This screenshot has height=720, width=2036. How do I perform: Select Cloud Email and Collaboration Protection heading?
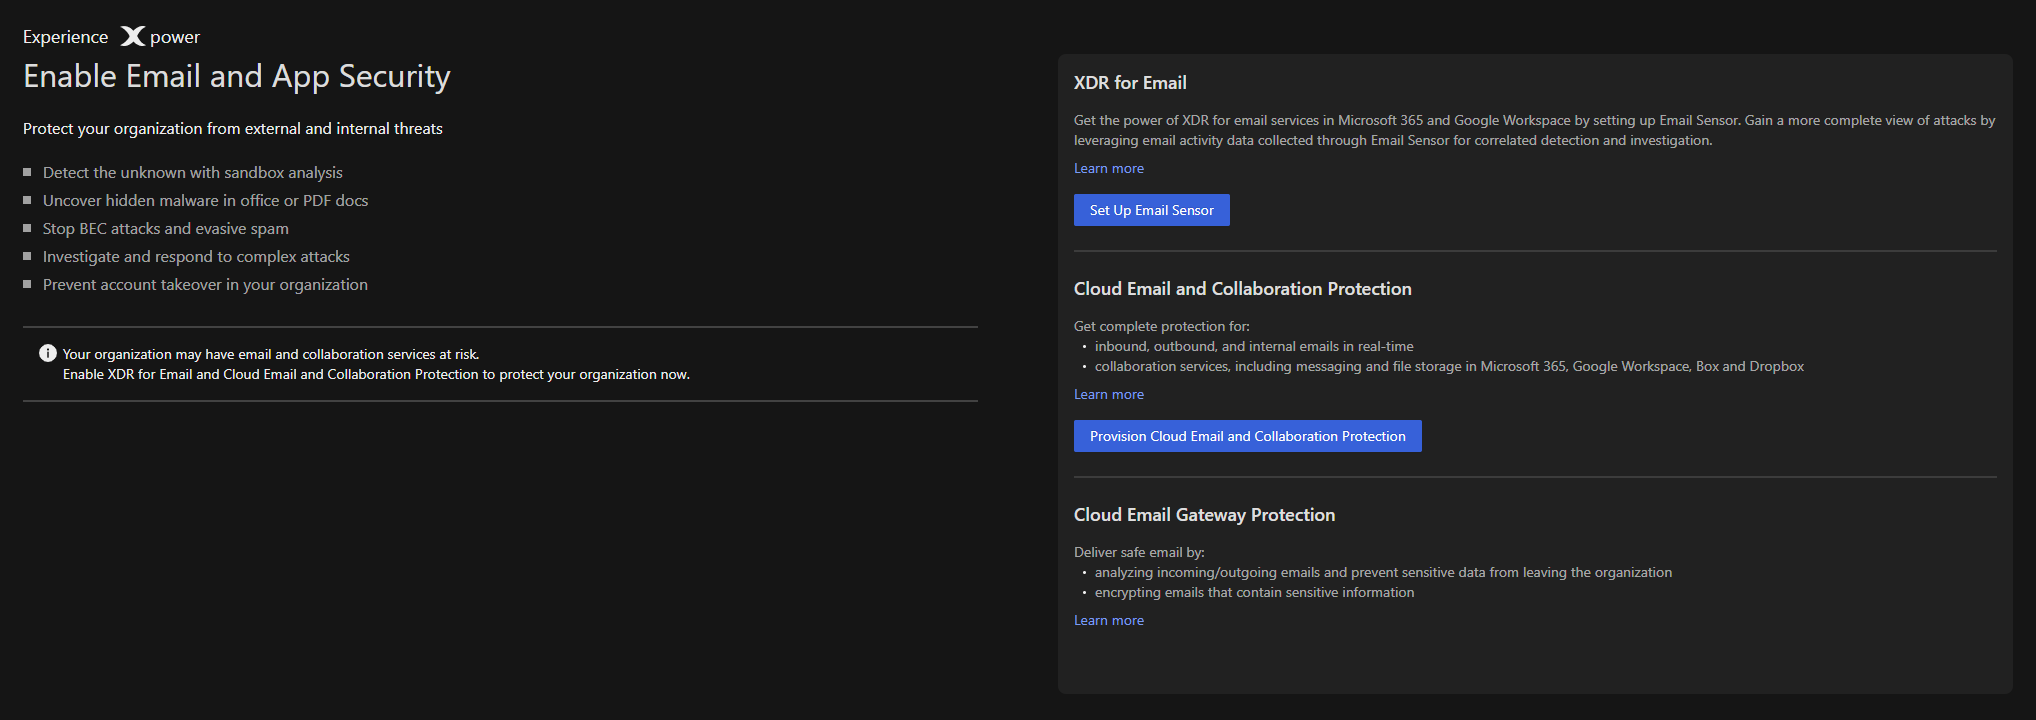[x=1242, y=289]
